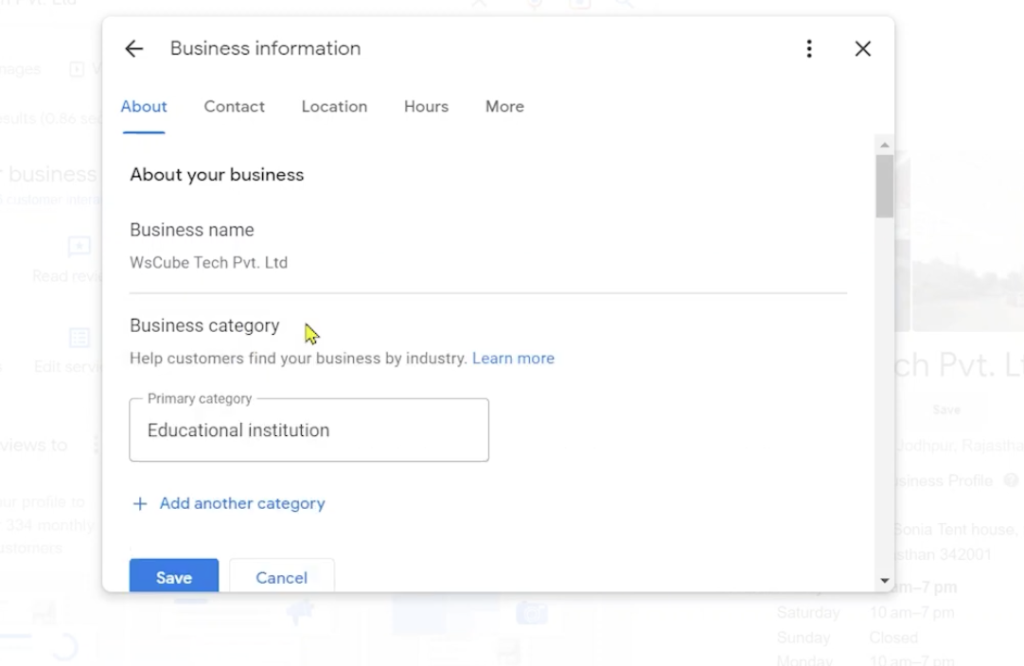Switch to the Contact tab

click(234, 107)
